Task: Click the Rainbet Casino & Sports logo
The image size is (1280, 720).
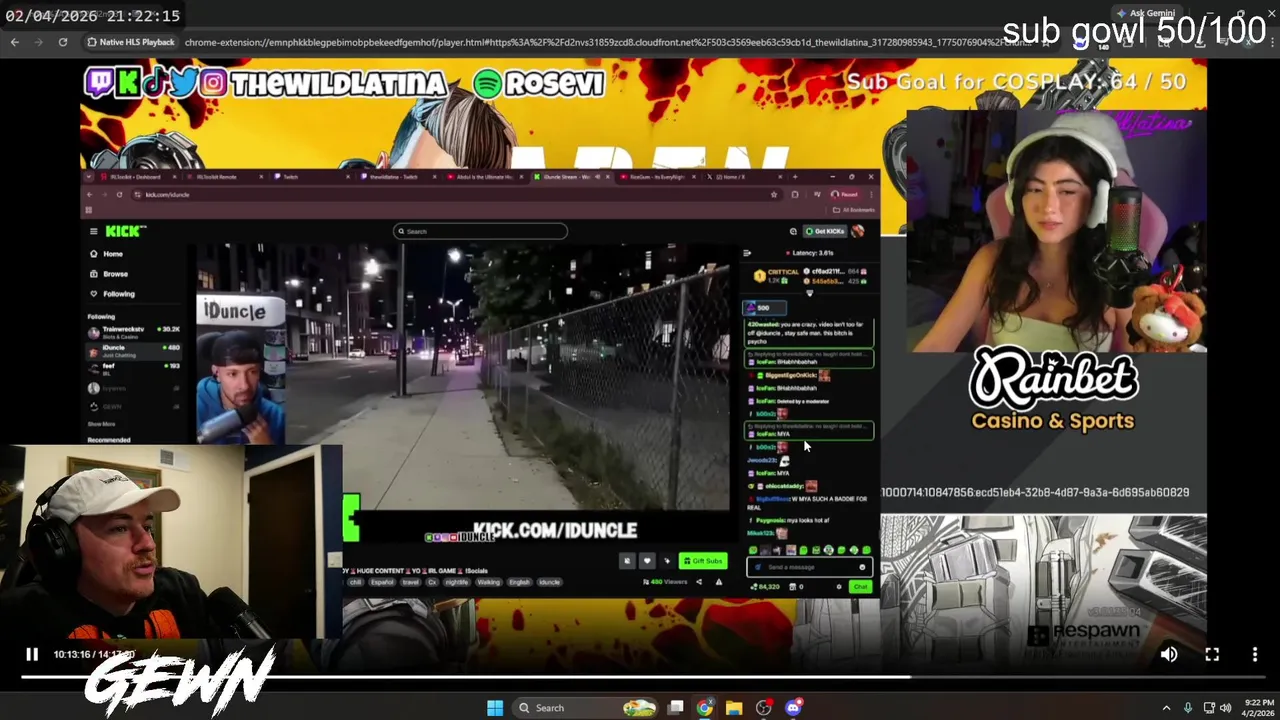Action: pyautogui.click(x=1052, y=390)
